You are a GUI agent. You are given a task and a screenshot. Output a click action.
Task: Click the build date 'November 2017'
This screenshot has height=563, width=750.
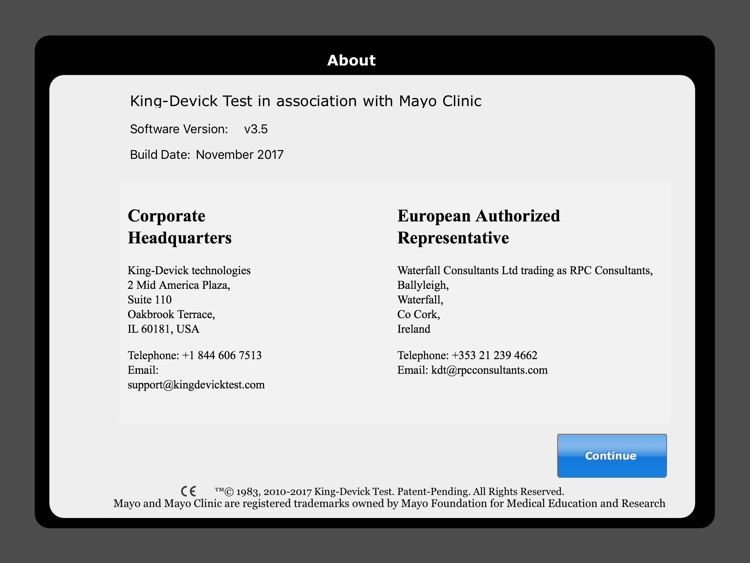(240, 155)
